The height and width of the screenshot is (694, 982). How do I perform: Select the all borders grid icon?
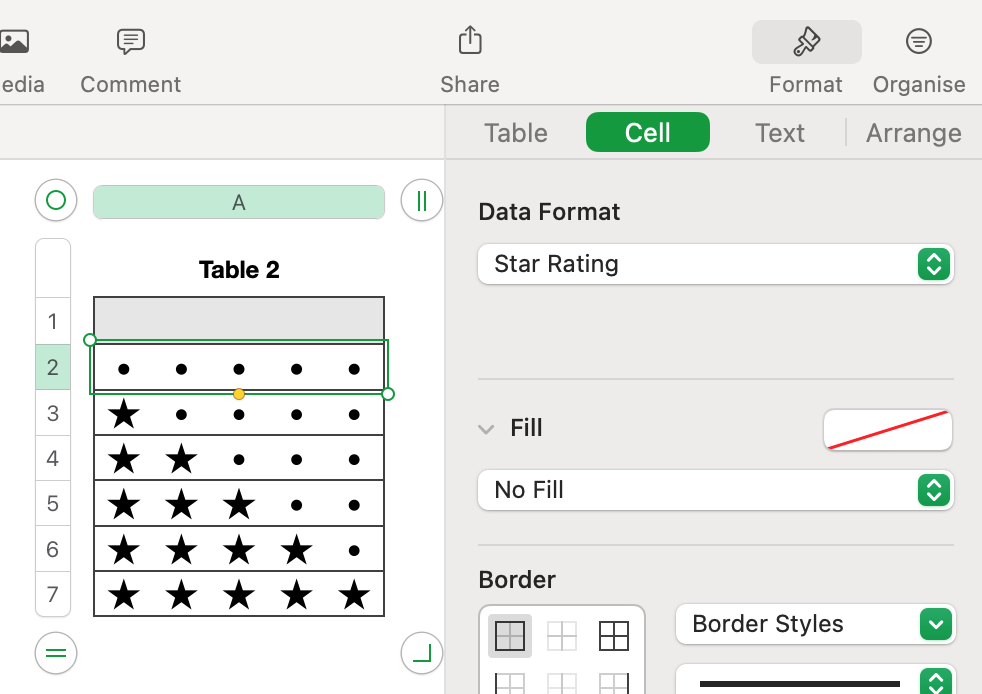pos(613,636)
